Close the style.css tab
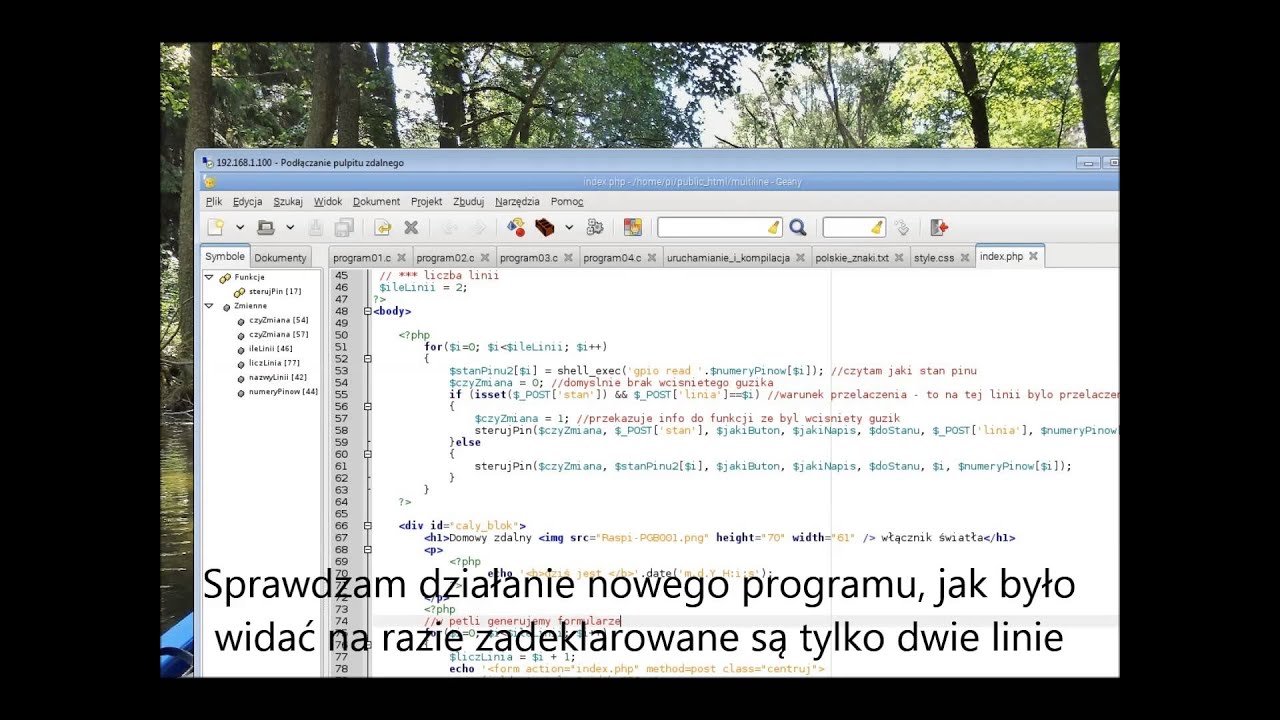 click(x=965, y=258)
